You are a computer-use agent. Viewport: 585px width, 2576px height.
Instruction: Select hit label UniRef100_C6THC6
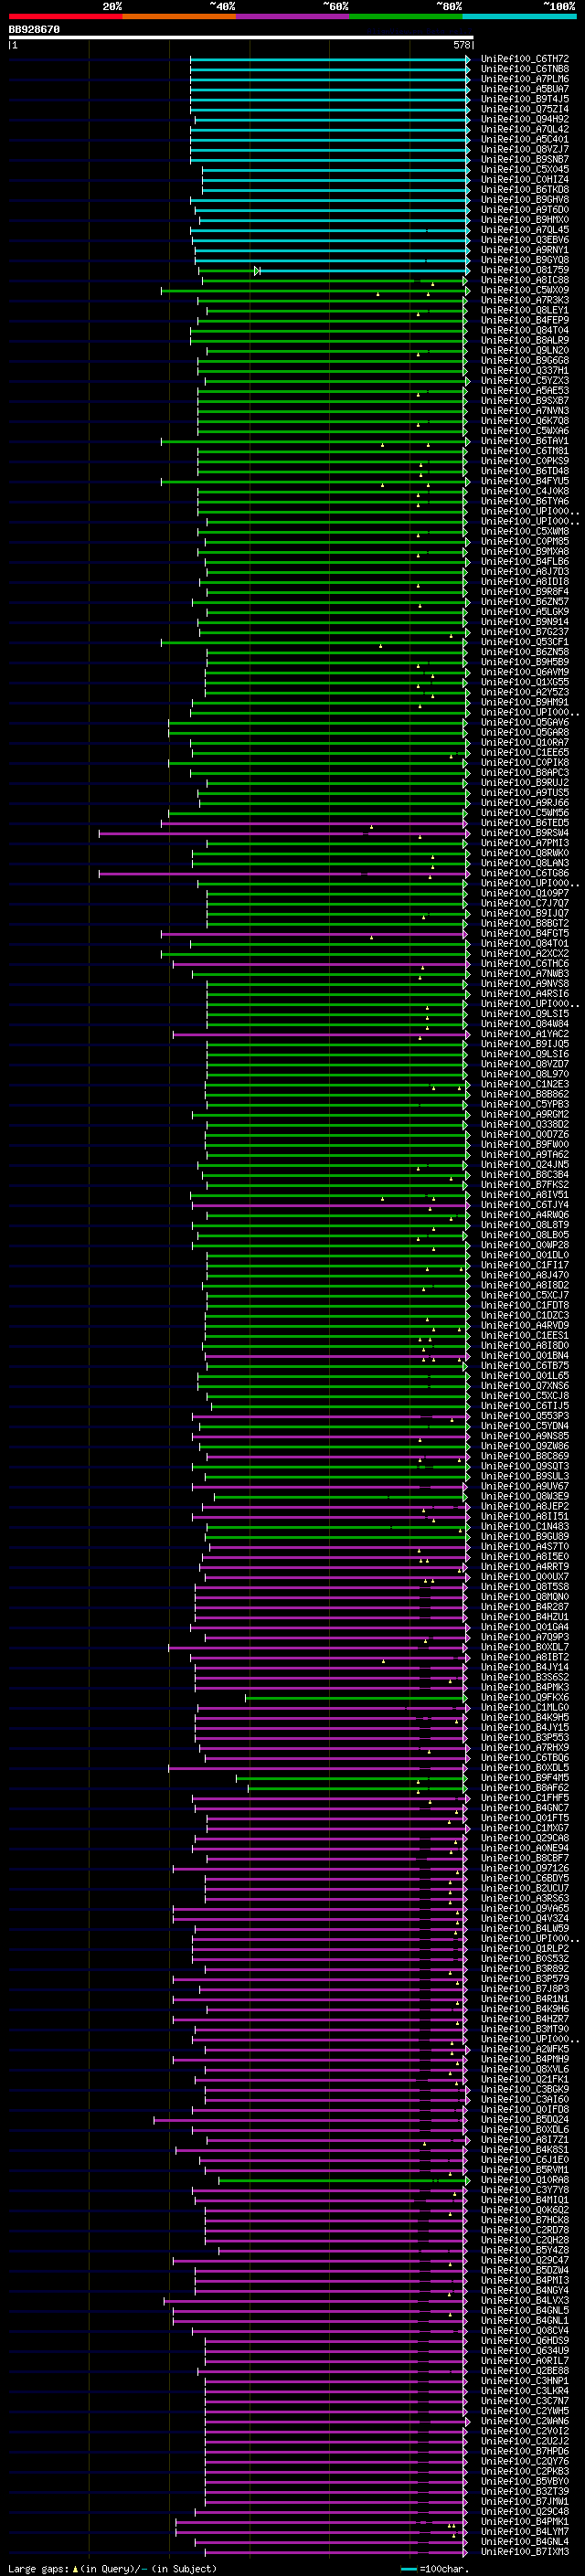coord(525,964)
